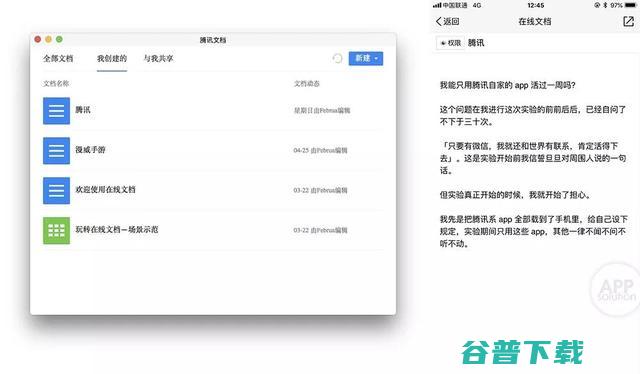Click the 文档名称 column header

pos(56,84)
